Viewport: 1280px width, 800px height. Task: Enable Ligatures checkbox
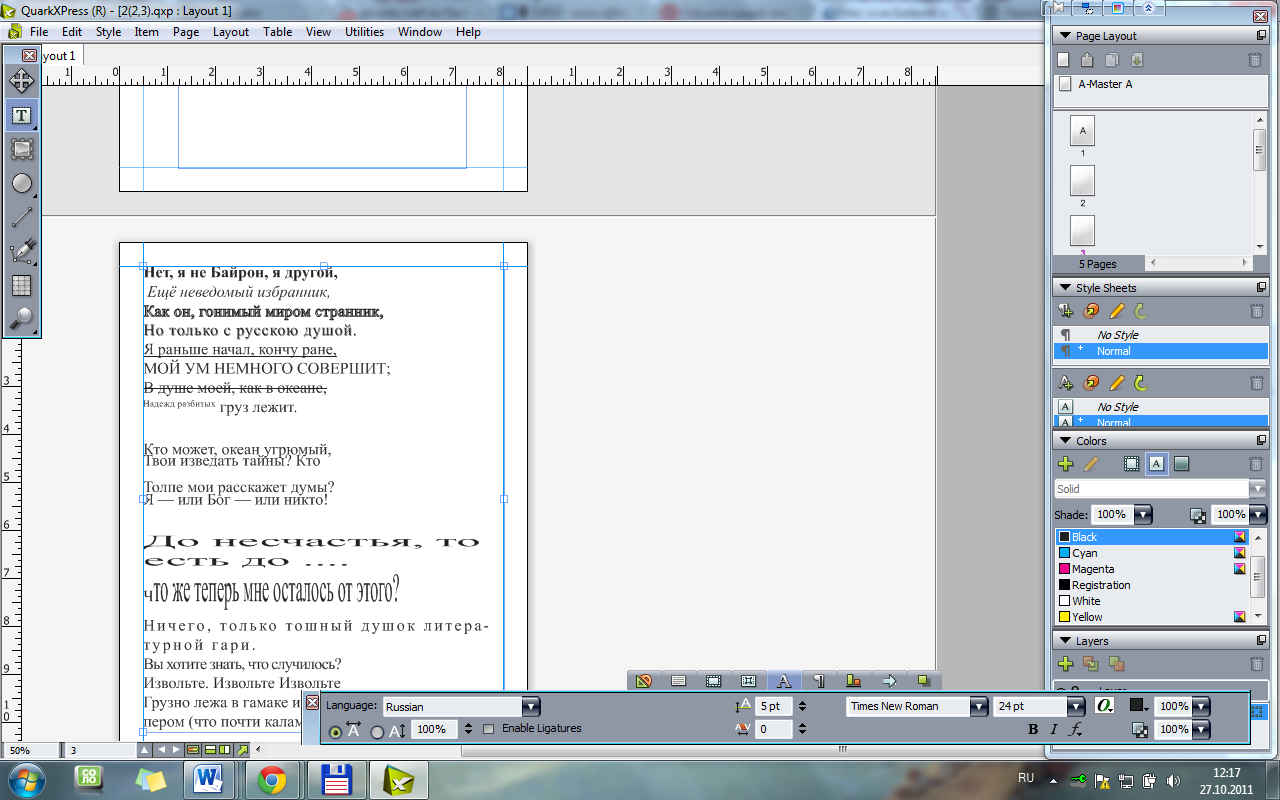(489, 729)
